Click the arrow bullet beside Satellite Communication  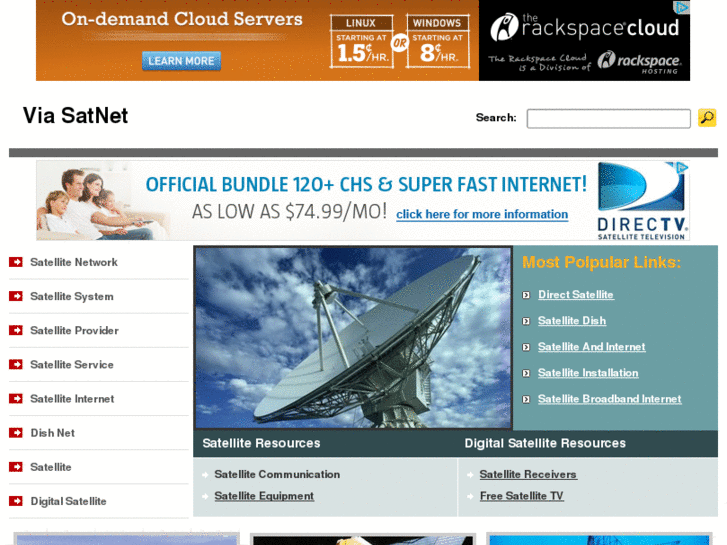[x=205, y=474]
